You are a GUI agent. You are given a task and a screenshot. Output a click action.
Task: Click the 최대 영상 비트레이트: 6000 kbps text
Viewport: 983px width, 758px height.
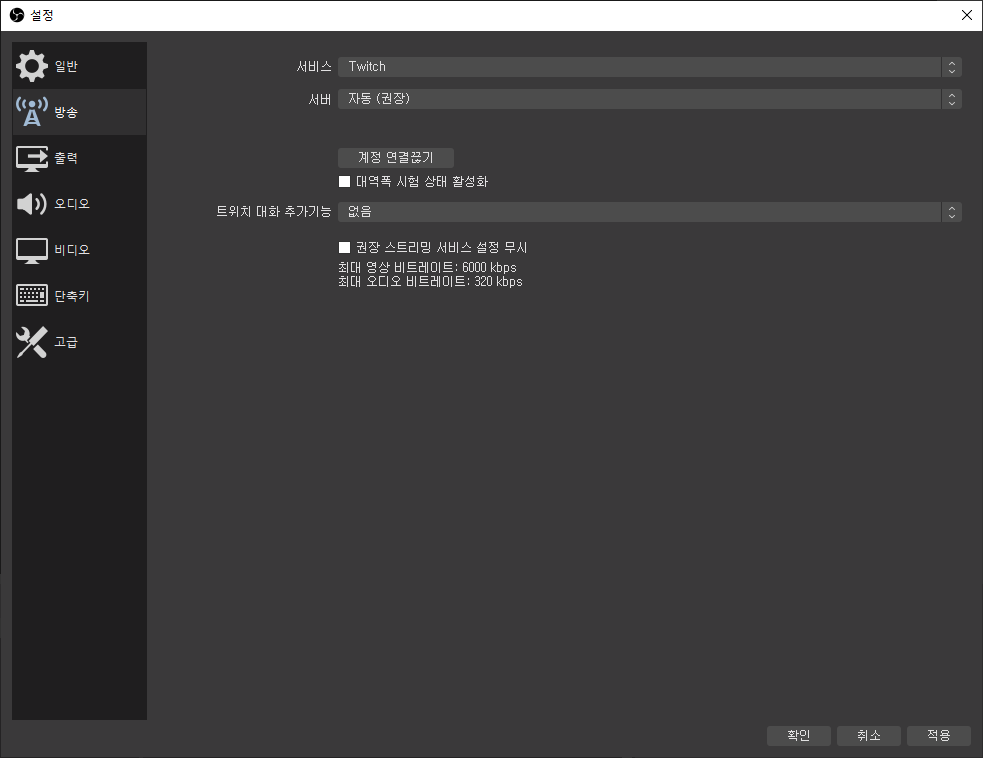pos(427,268)
